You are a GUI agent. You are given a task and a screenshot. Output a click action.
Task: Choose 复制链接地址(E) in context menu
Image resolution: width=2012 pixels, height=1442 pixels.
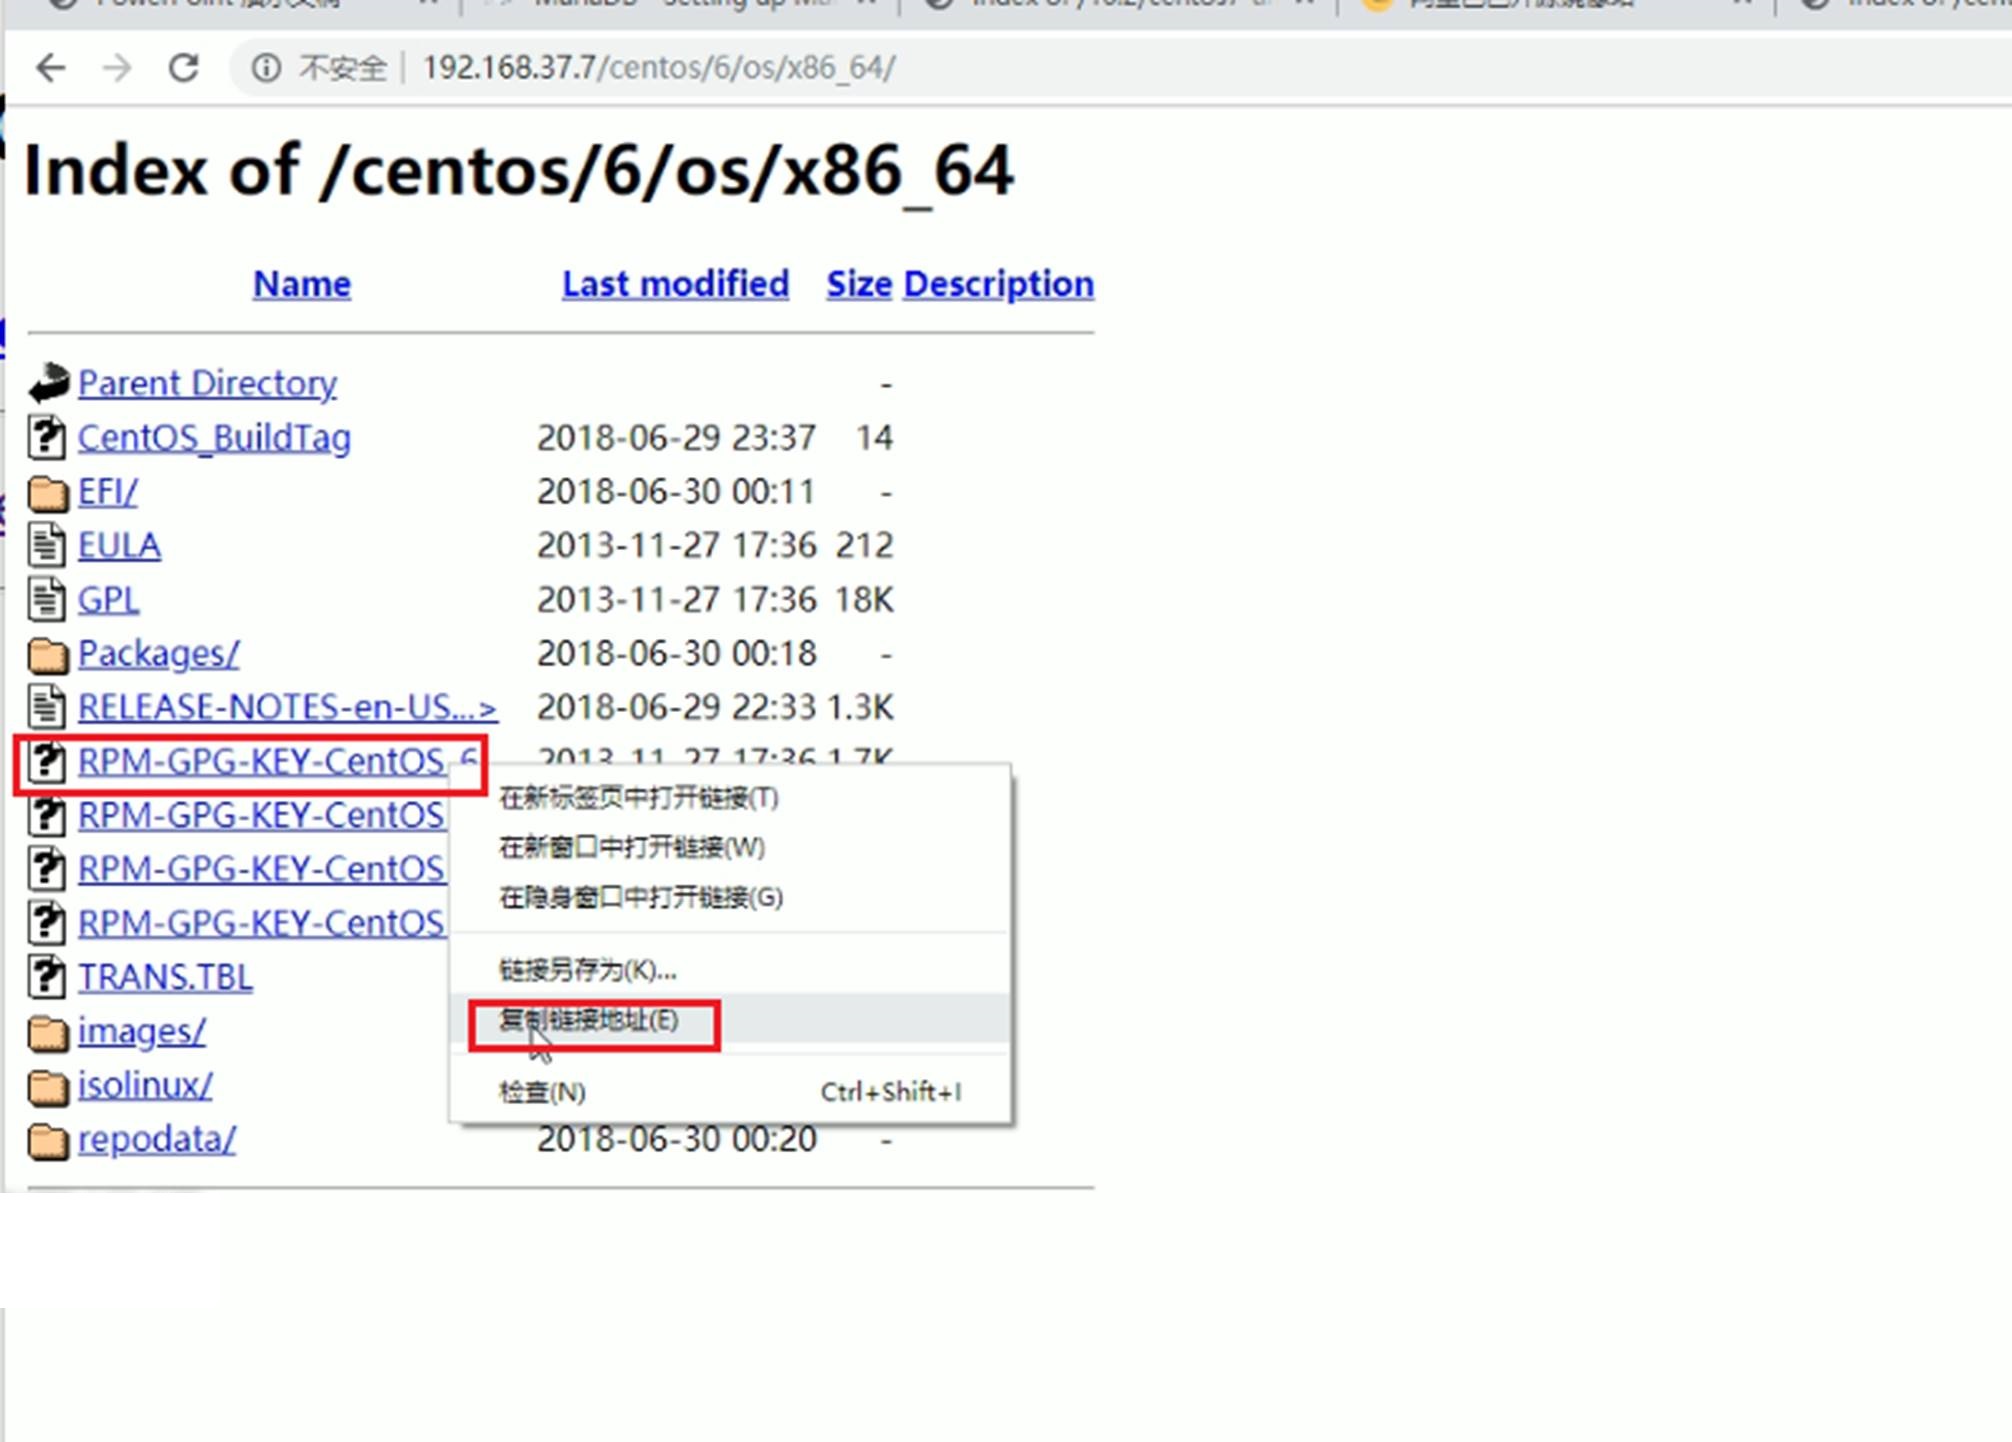click(589, 1021)
